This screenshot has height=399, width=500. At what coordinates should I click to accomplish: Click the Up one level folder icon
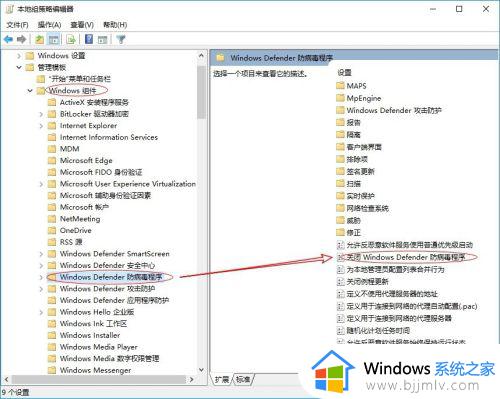click(x=40, y=40)
